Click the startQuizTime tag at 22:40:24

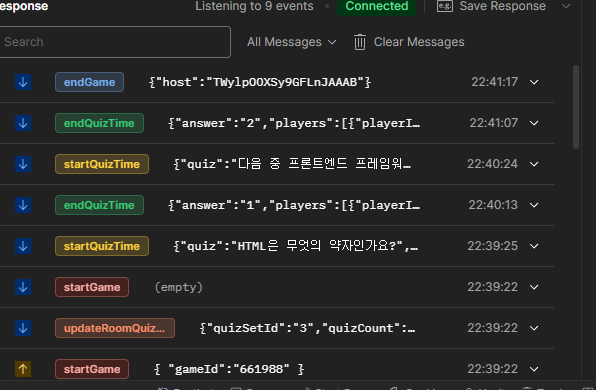102,164
